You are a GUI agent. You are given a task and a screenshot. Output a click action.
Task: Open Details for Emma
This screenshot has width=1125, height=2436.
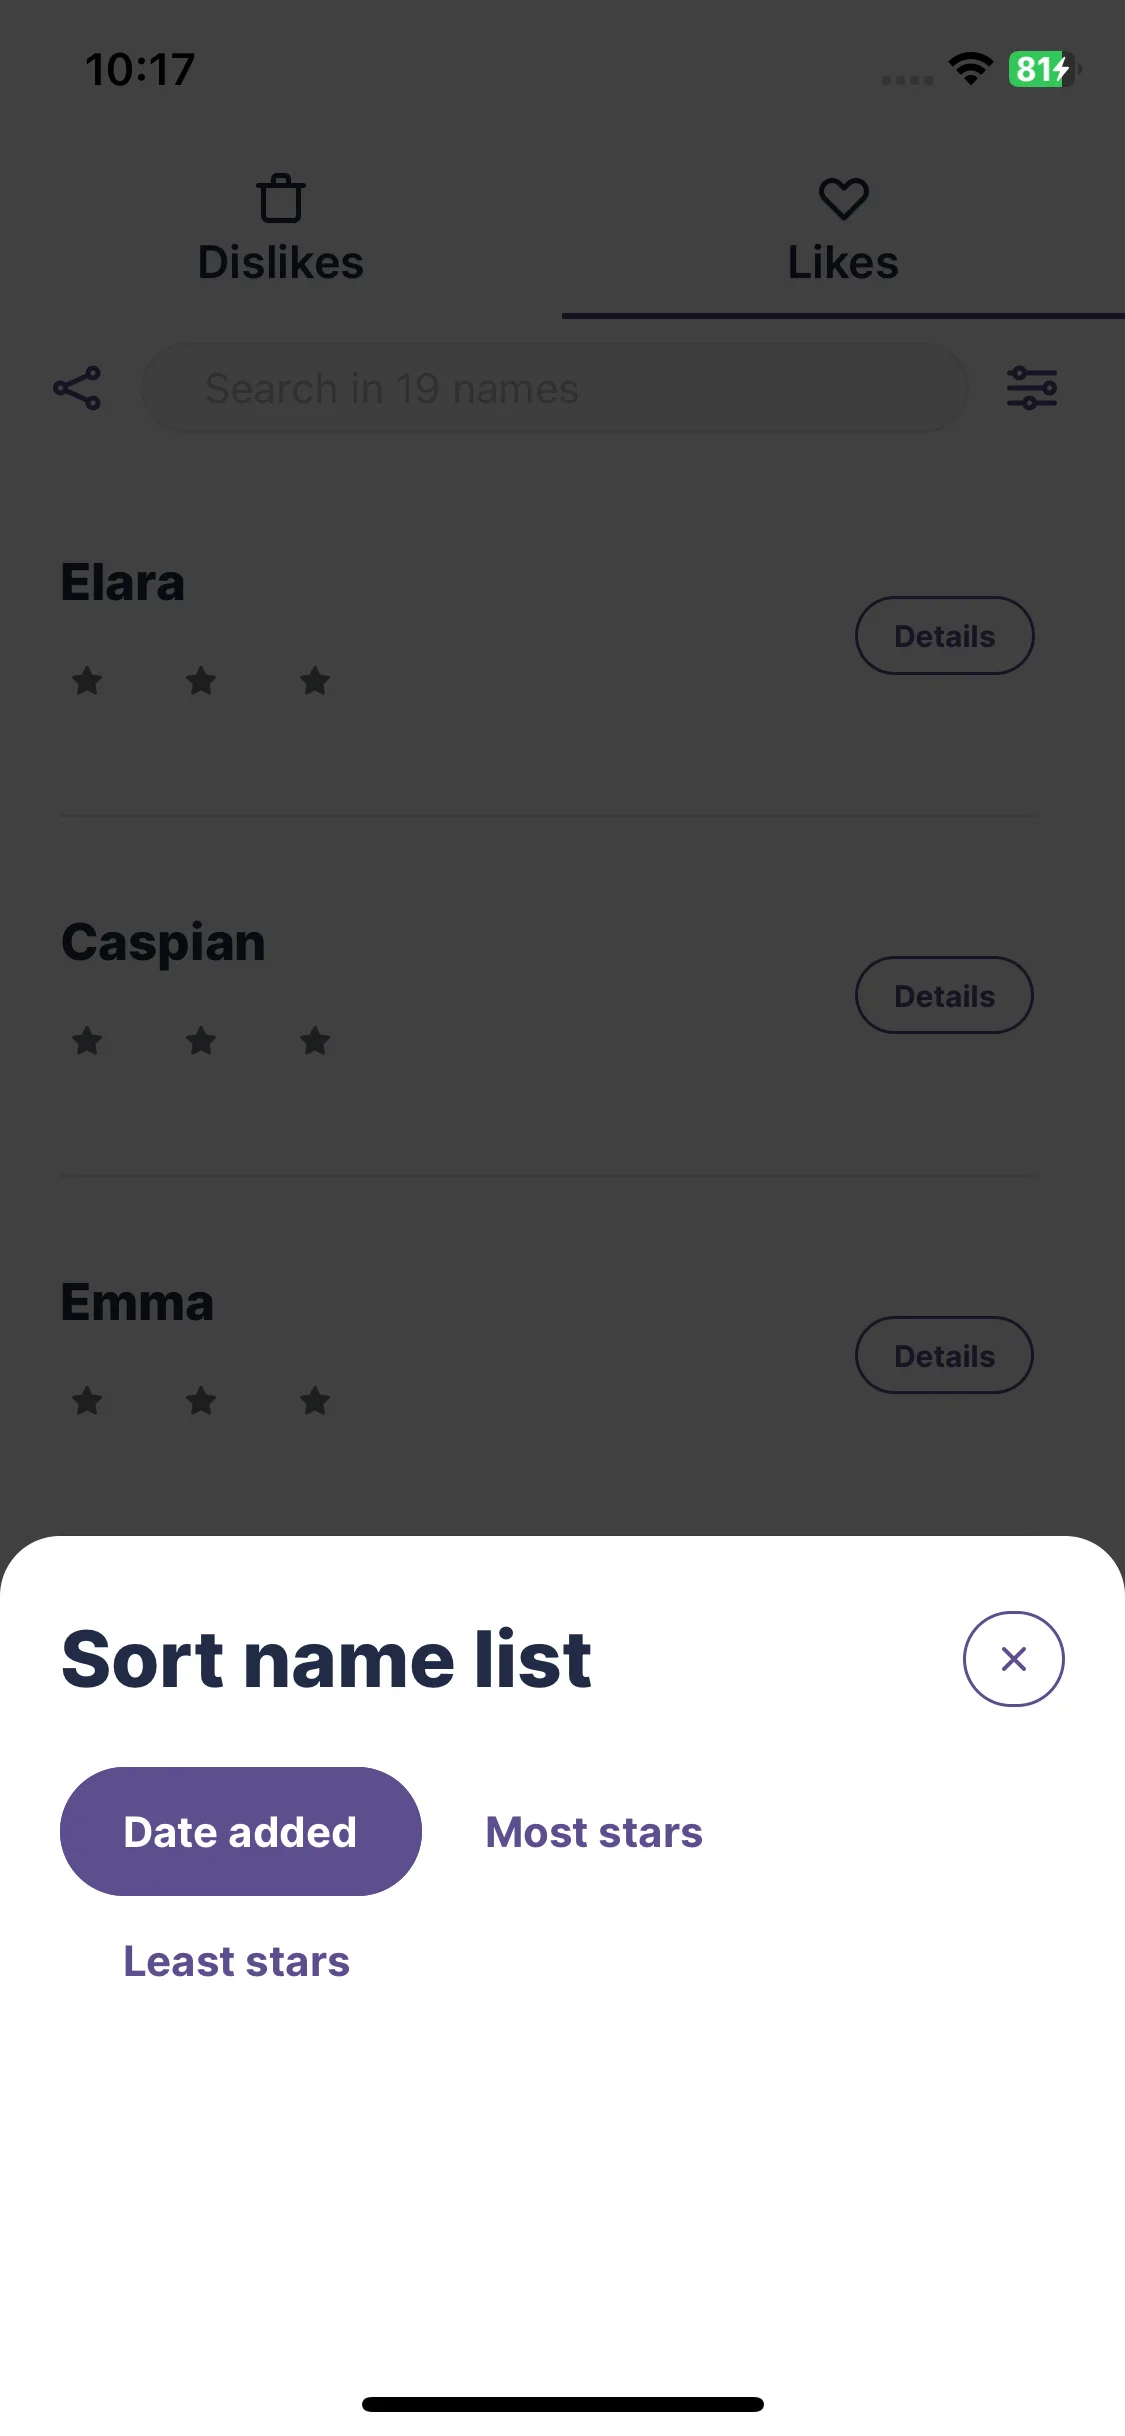pos(944,1356)
